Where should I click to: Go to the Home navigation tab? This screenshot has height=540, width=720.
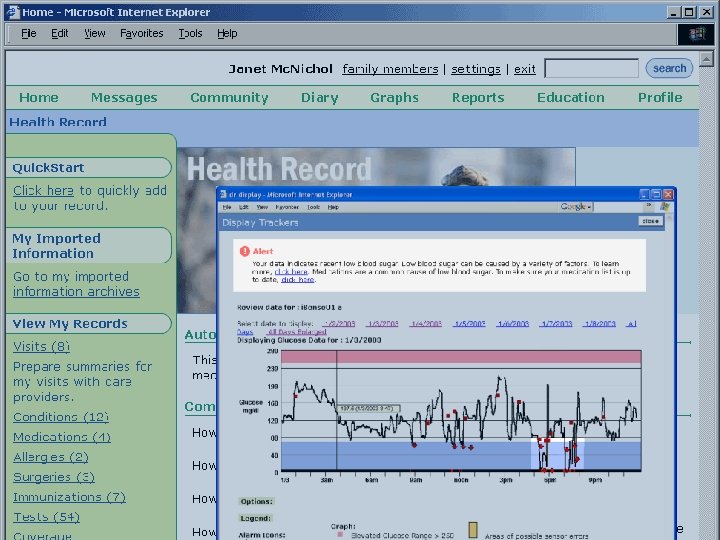click(39, 97)
